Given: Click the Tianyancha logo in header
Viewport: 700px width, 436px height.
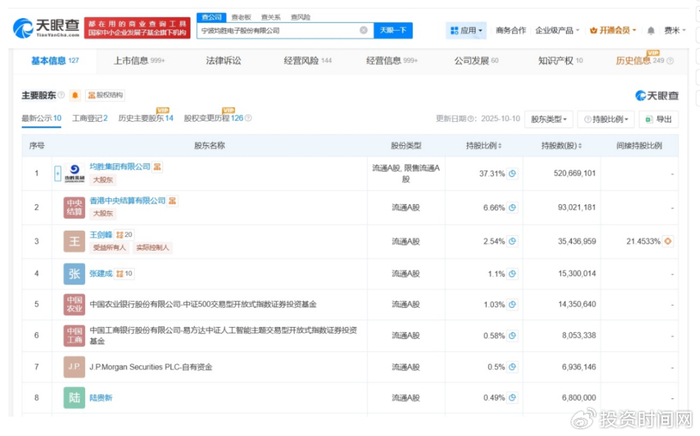Looking at the screenshot, I should click(47, 26).
